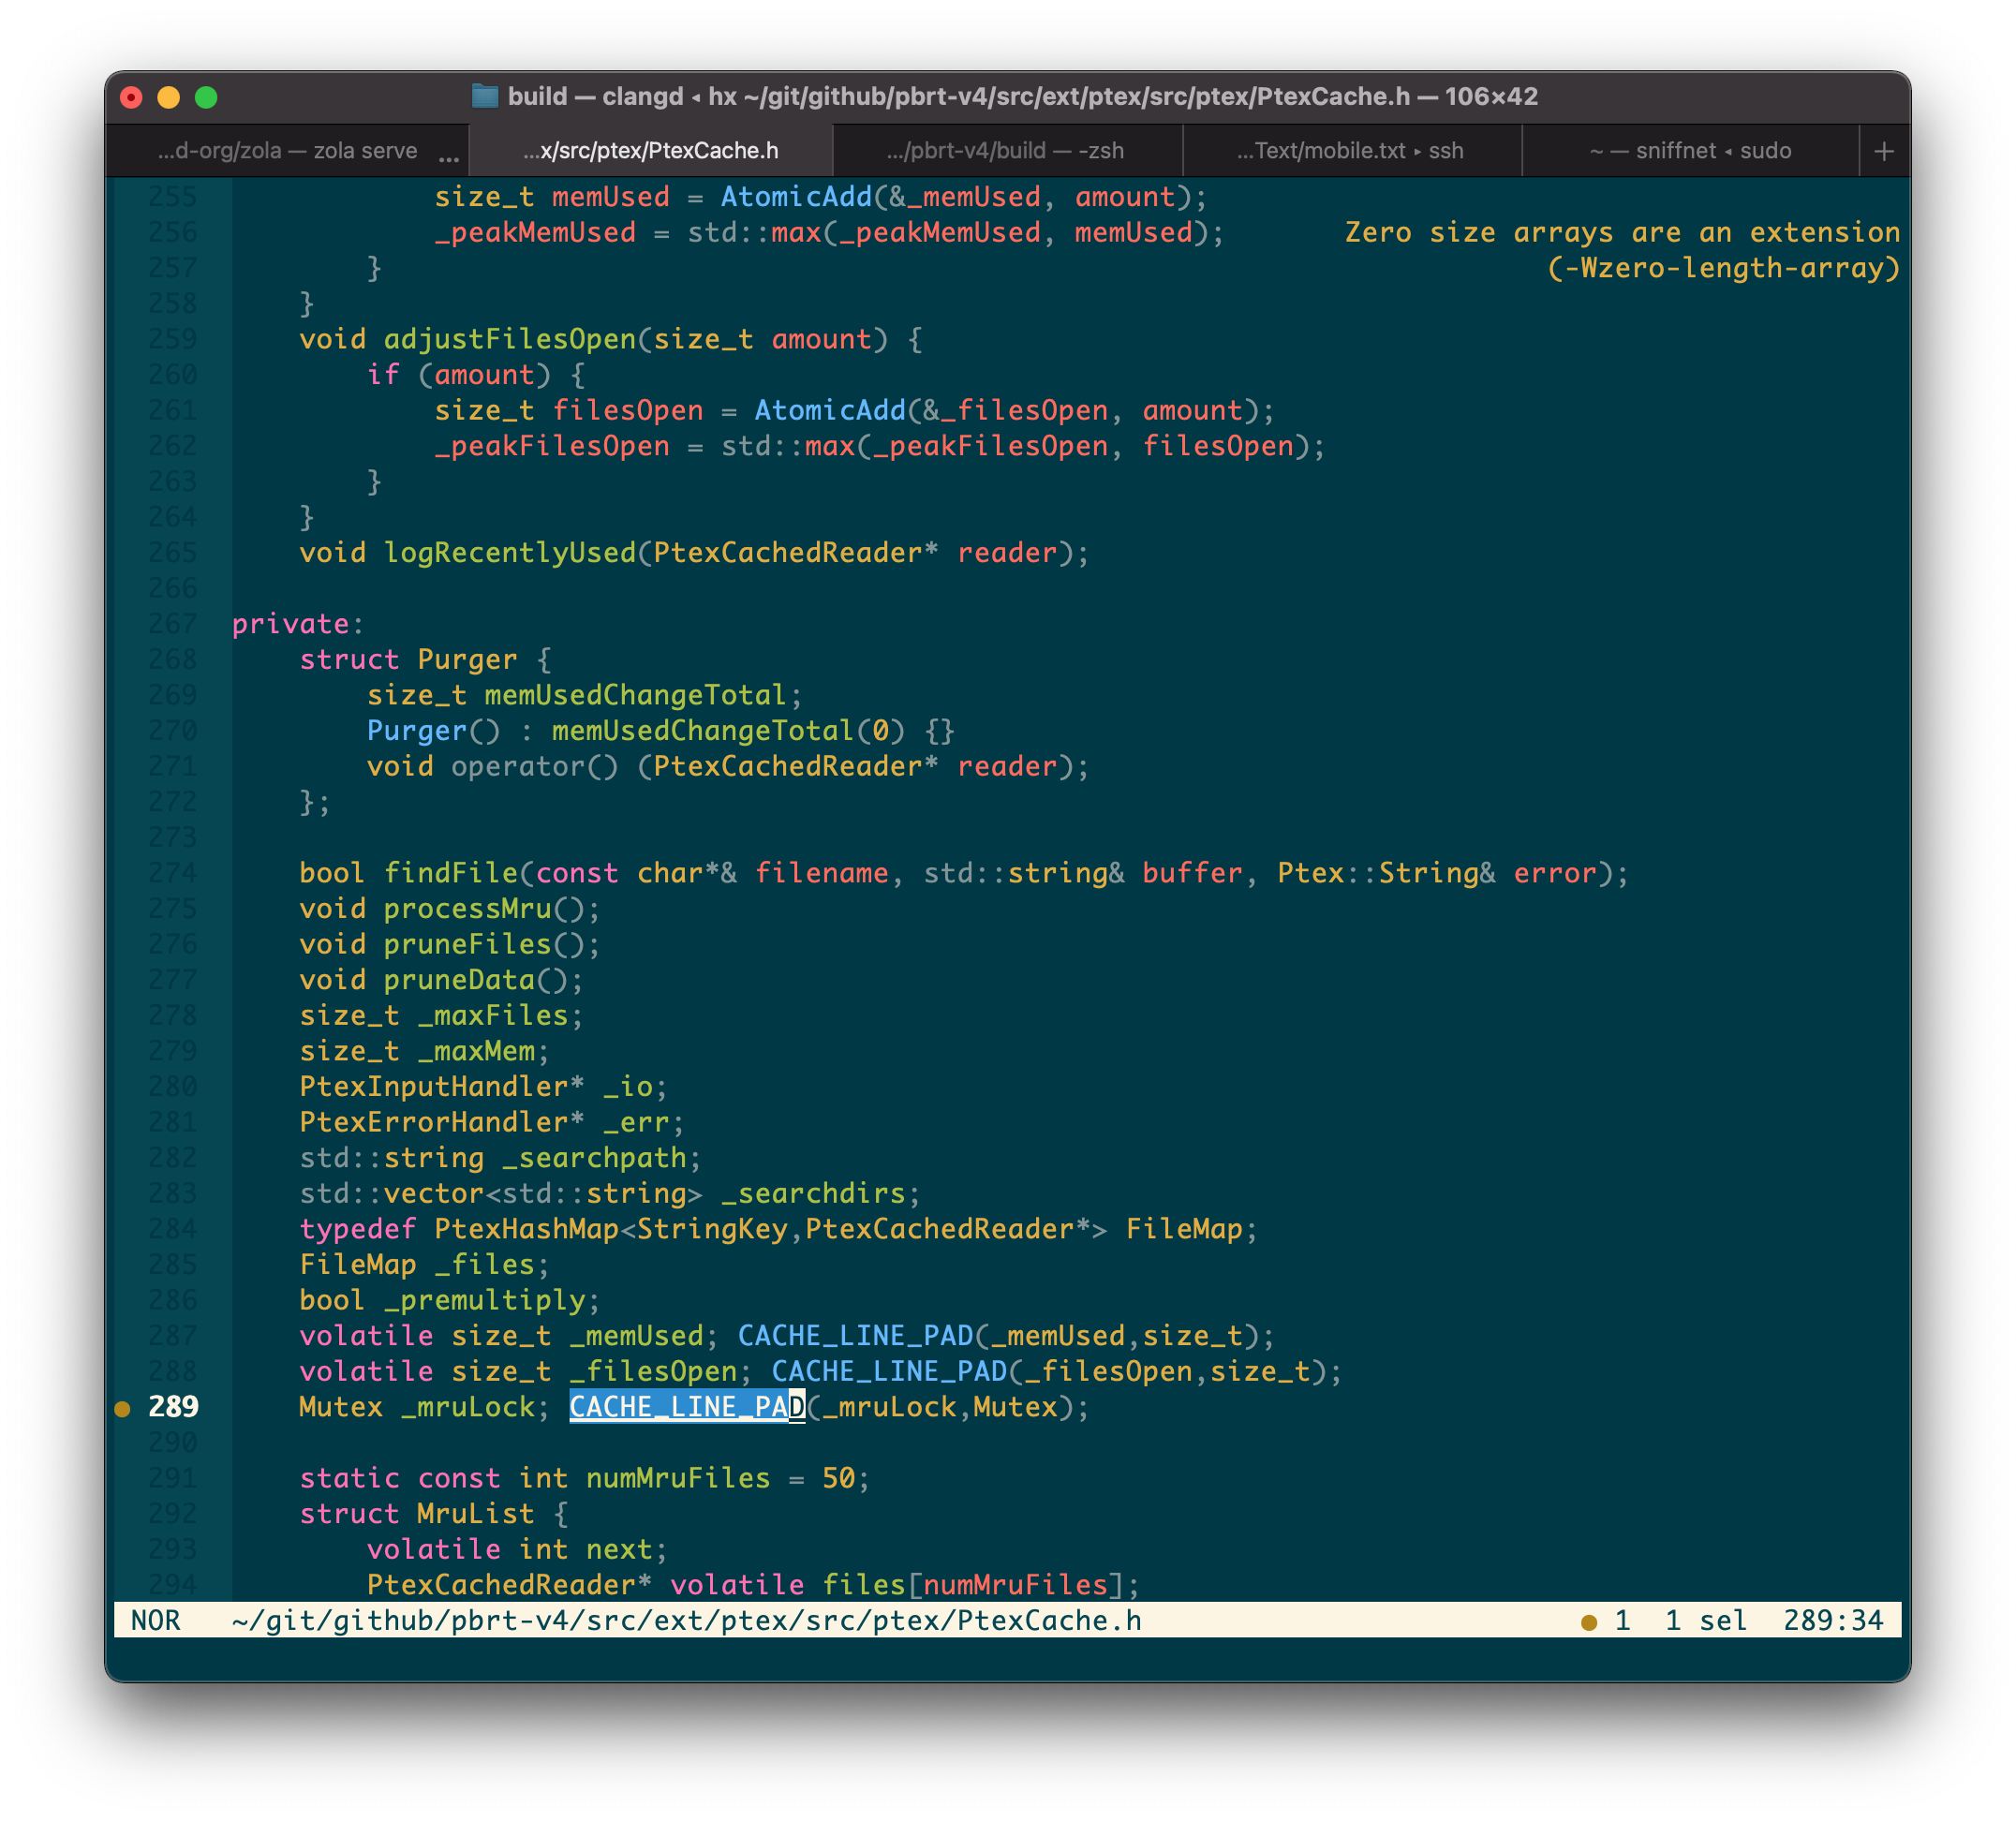This screenshot has height=1821, width=2016.
Task: Minimize the window with yellow button
Action: (x=169, y=97)
